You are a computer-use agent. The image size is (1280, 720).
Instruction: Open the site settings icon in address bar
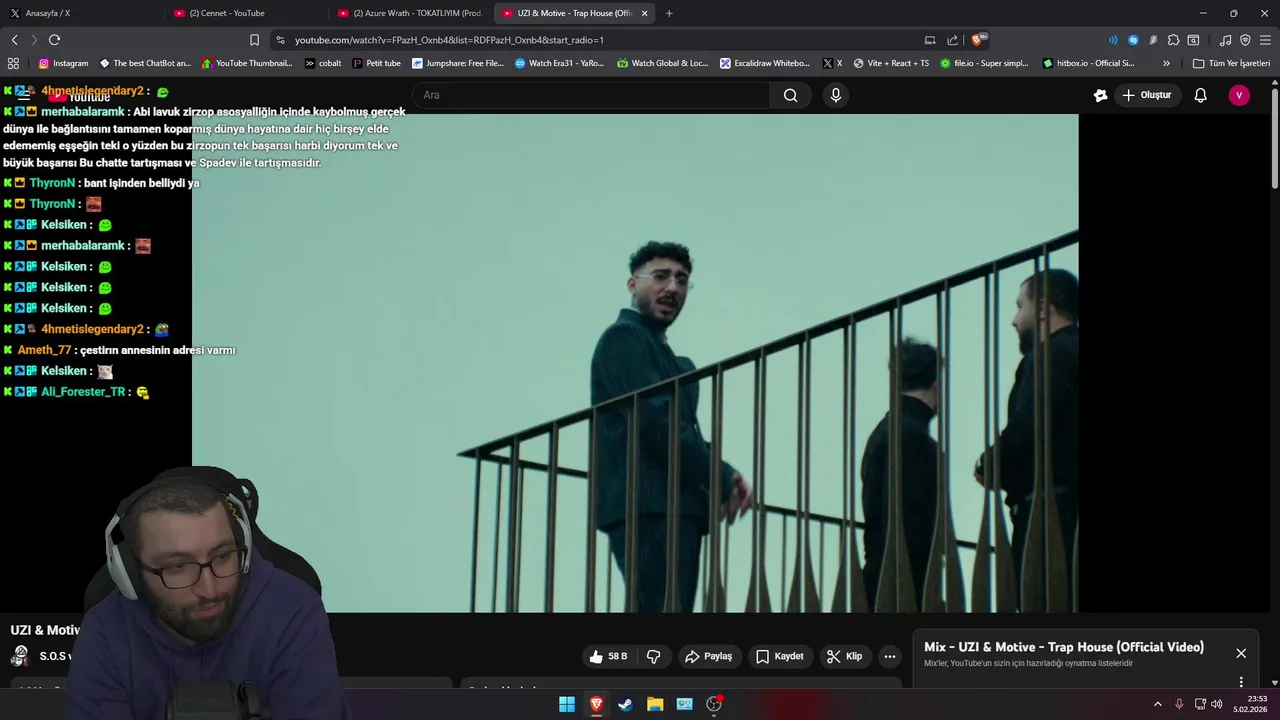pyautogui.click(x=280, y=40)
